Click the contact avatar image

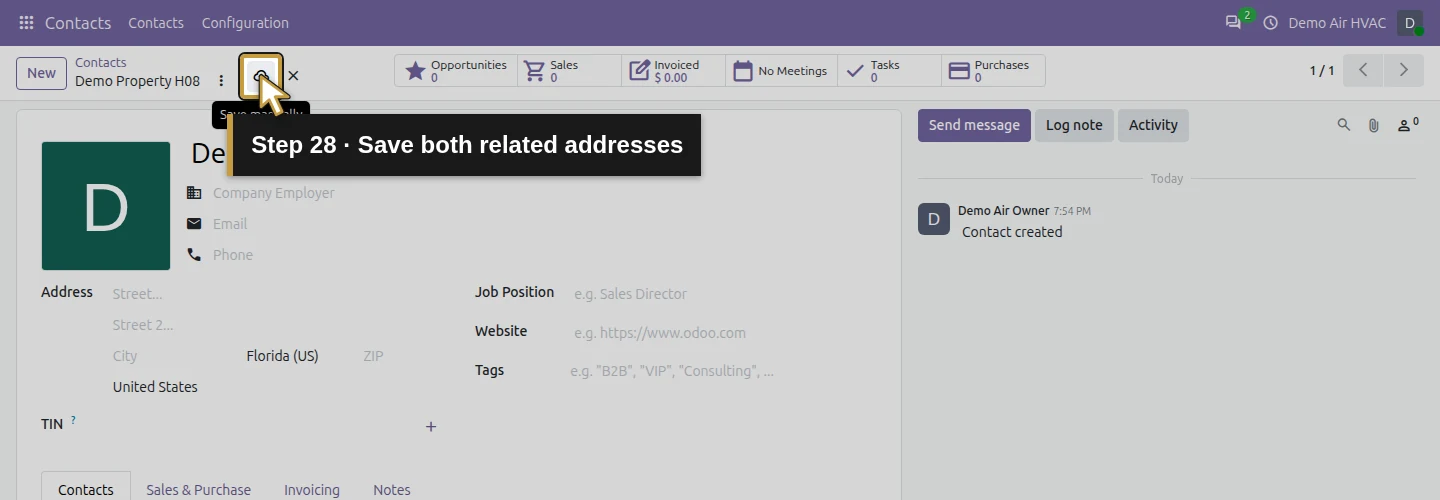point(106,206)
